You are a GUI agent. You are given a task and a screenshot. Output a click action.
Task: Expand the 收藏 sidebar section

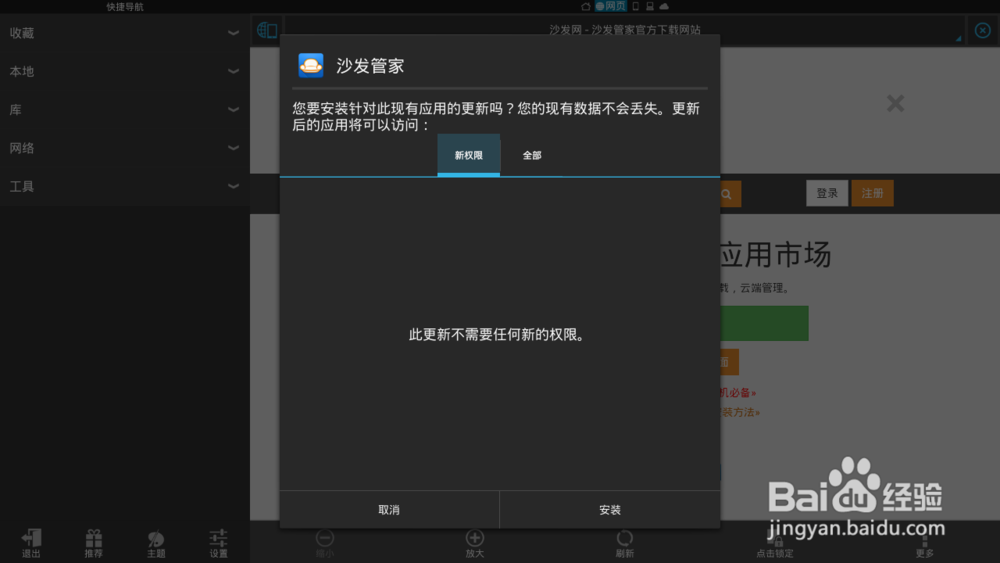pyautogui.click(x=124, y=33)
